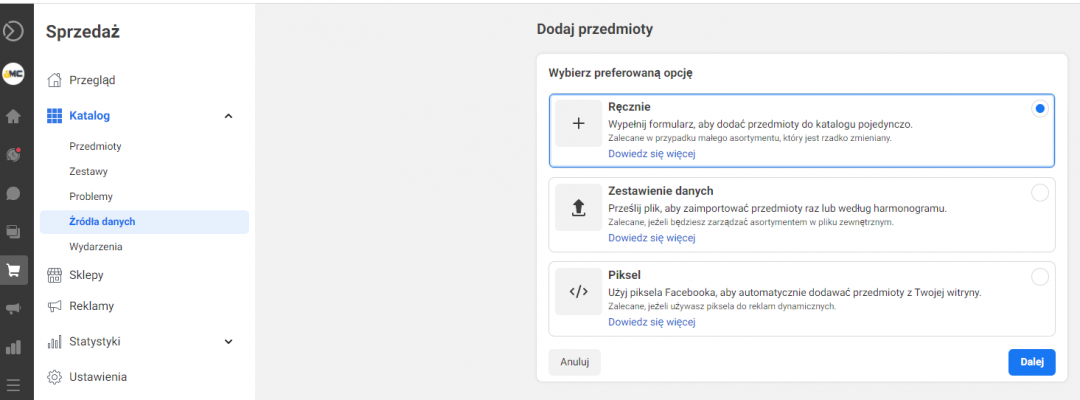
Task: Click the notification icon with the red dot
Action: tap(14, 154)
